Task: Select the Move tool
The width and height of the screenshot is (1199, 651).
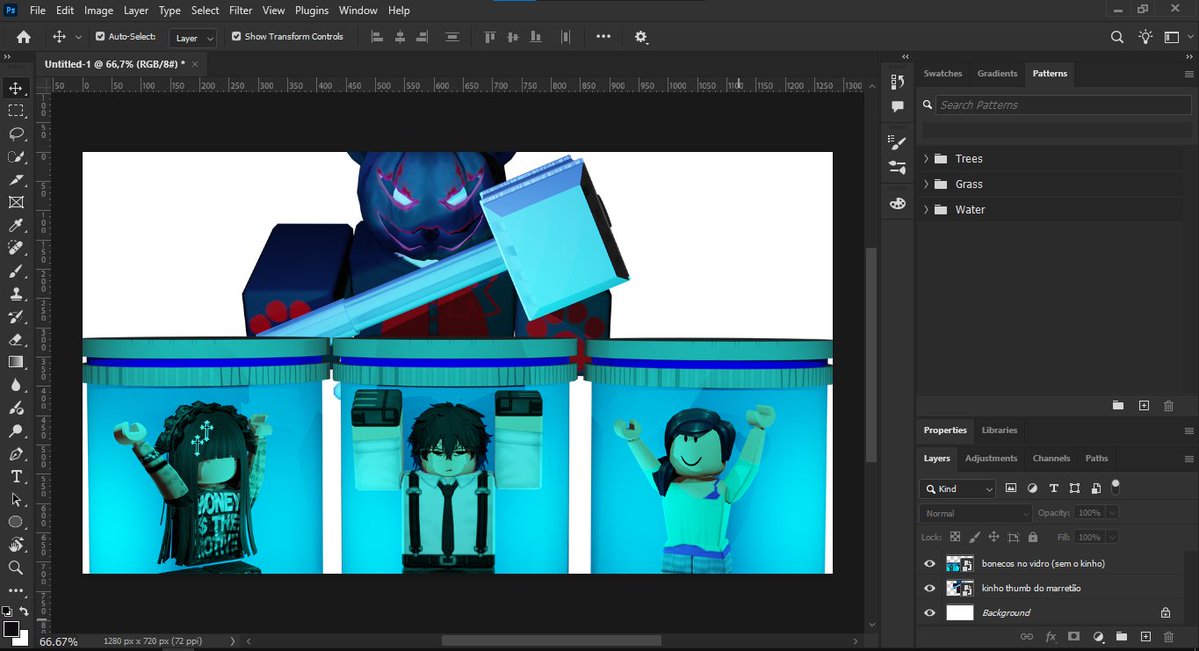Action: point(16,88)
